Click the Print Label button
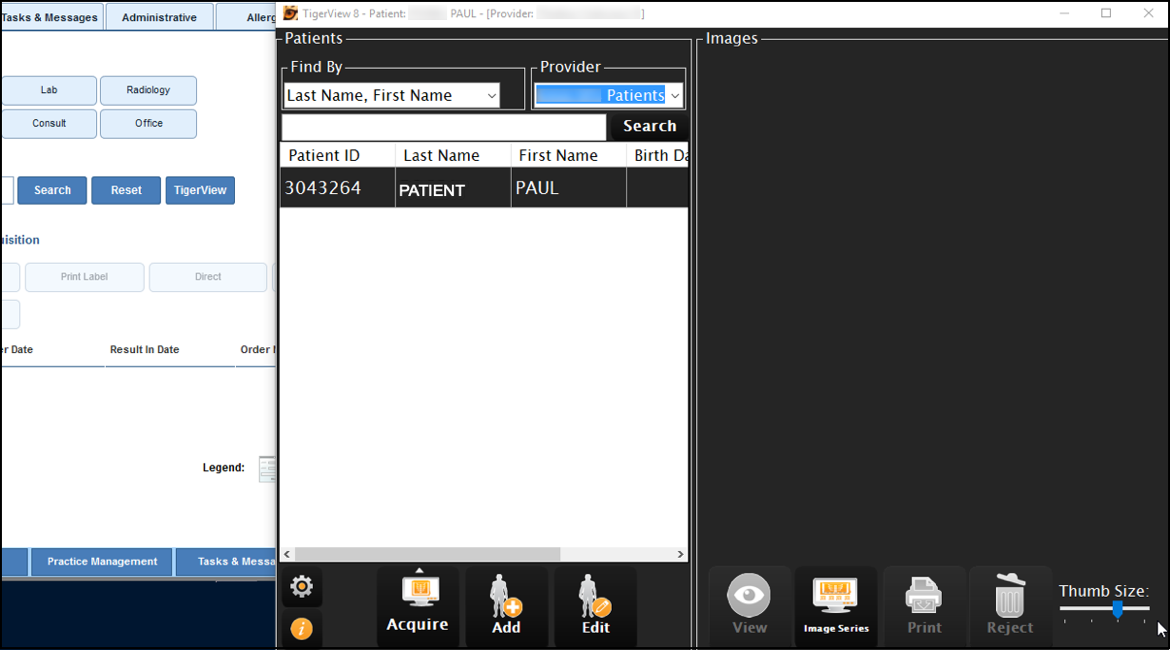The width and height of the screenshot is (1170, 650). tap(84, 277)
